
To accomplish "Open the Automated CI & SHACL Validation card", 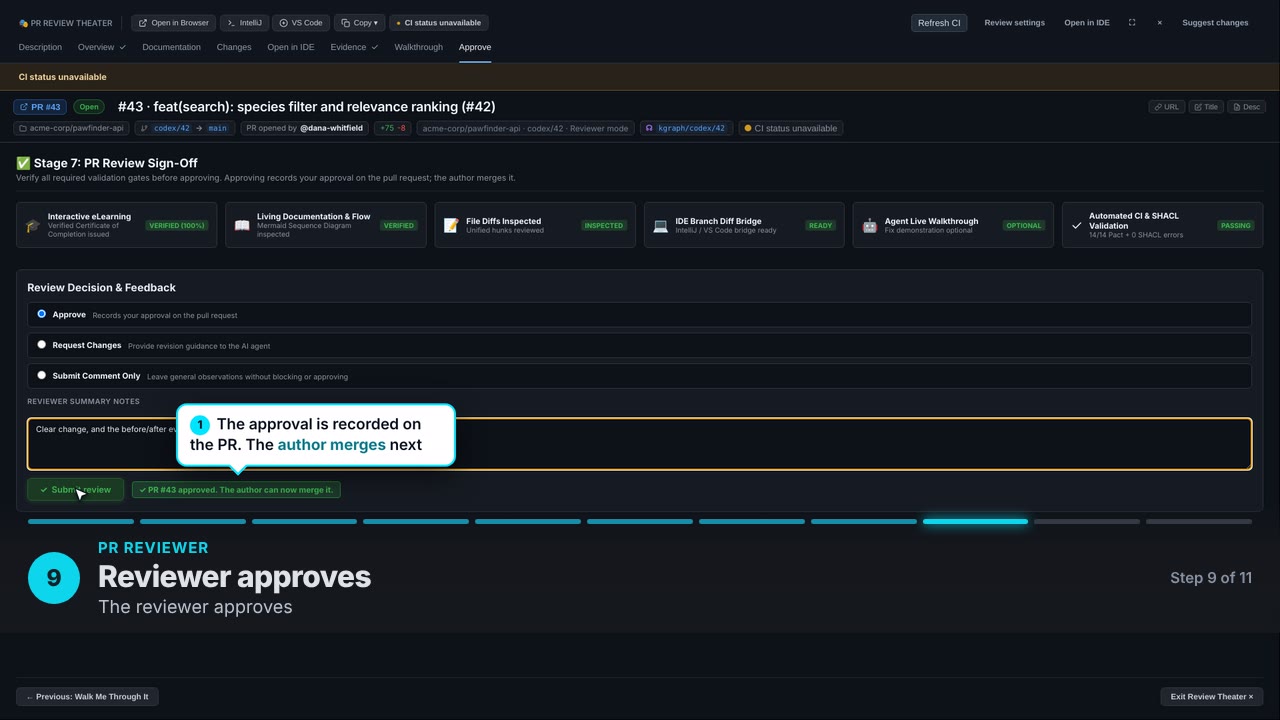I will (x=1162, y=225).
